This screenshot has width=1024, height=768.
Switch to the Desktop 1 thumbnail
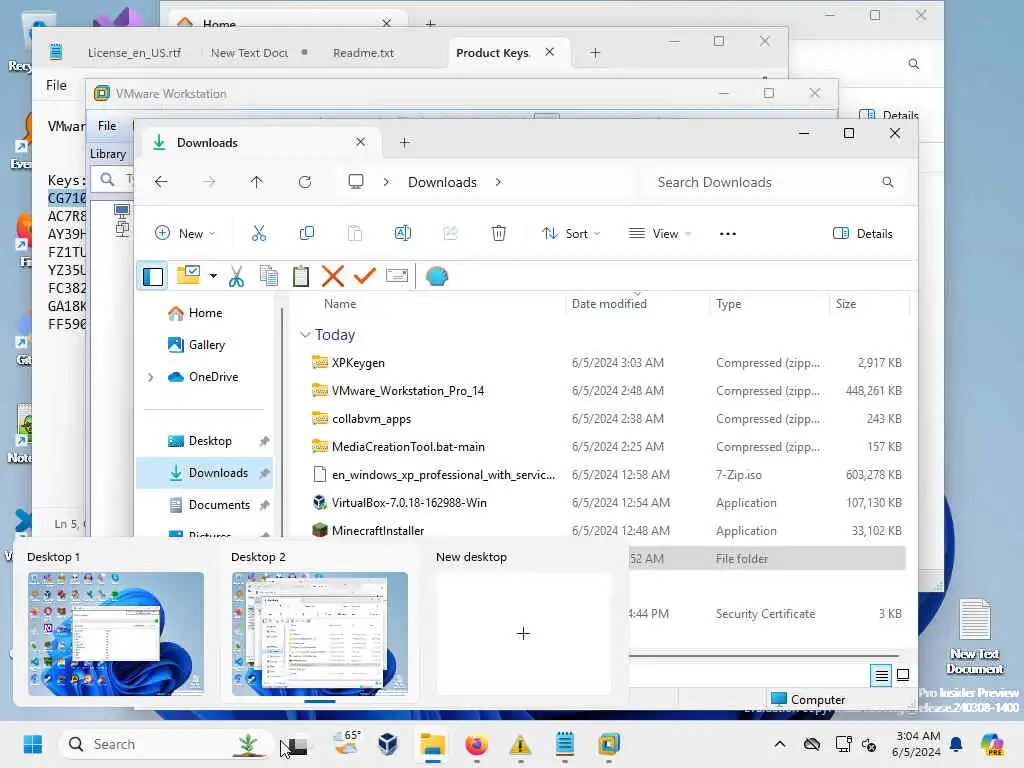coord(116,633)
